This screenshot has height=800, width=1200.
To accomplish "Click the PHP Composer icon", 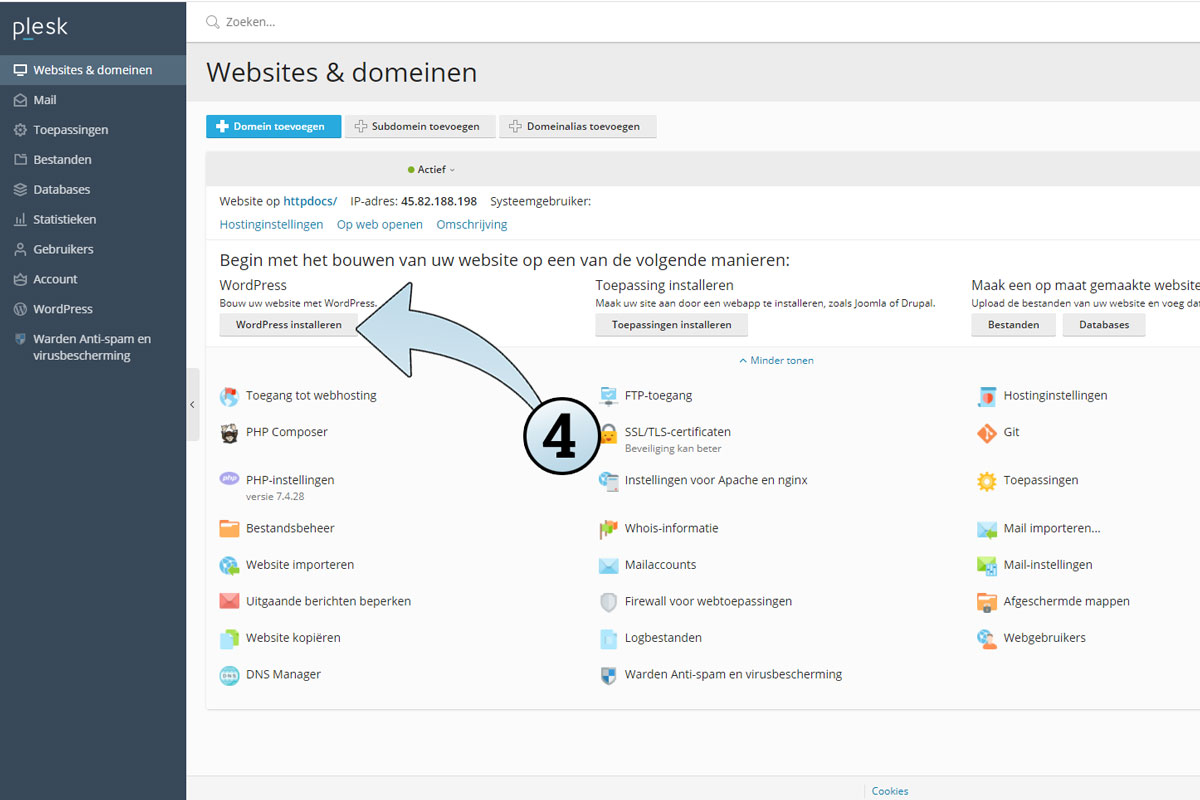I will coord(229,433).
